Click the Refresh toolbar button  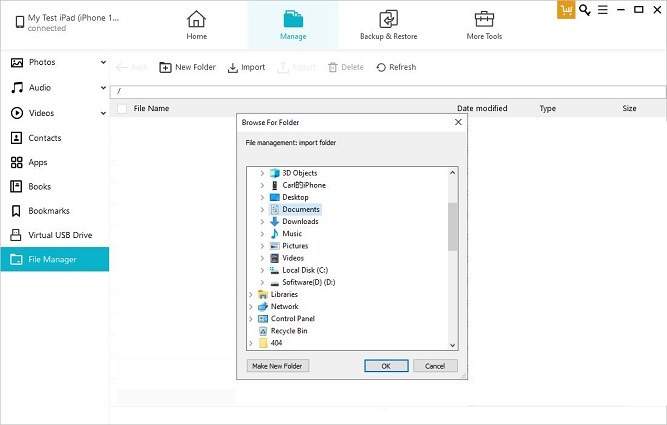point(396,67)
